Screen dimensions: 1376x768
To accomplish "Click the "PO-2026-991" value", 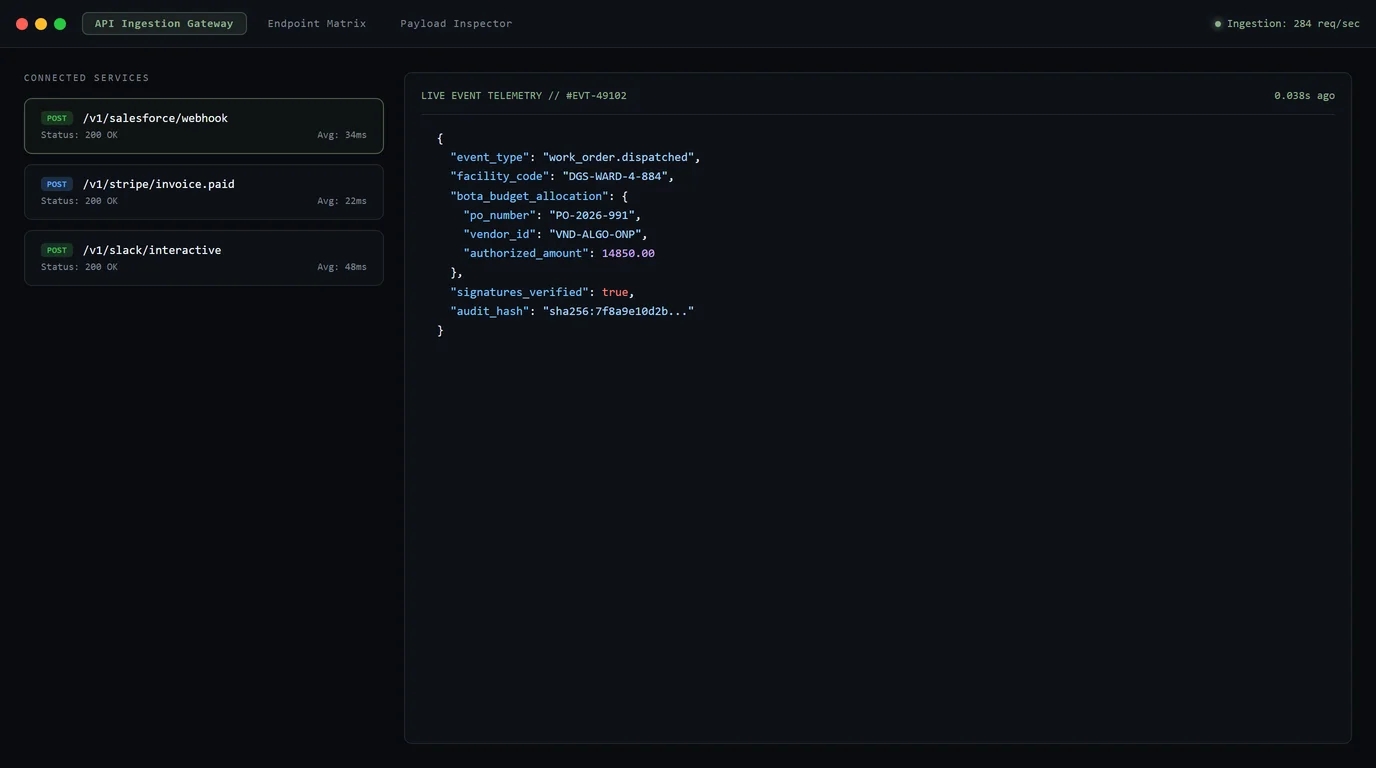I will pyautogui.click(x=592, y=215).
